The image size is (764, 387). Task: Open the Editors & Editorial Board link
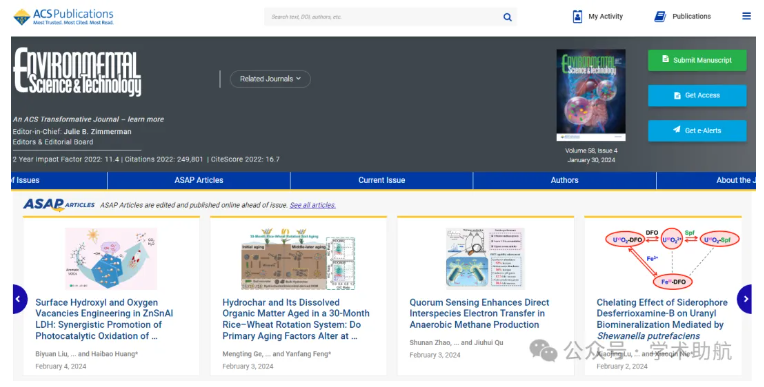click(x=53, y=142)
